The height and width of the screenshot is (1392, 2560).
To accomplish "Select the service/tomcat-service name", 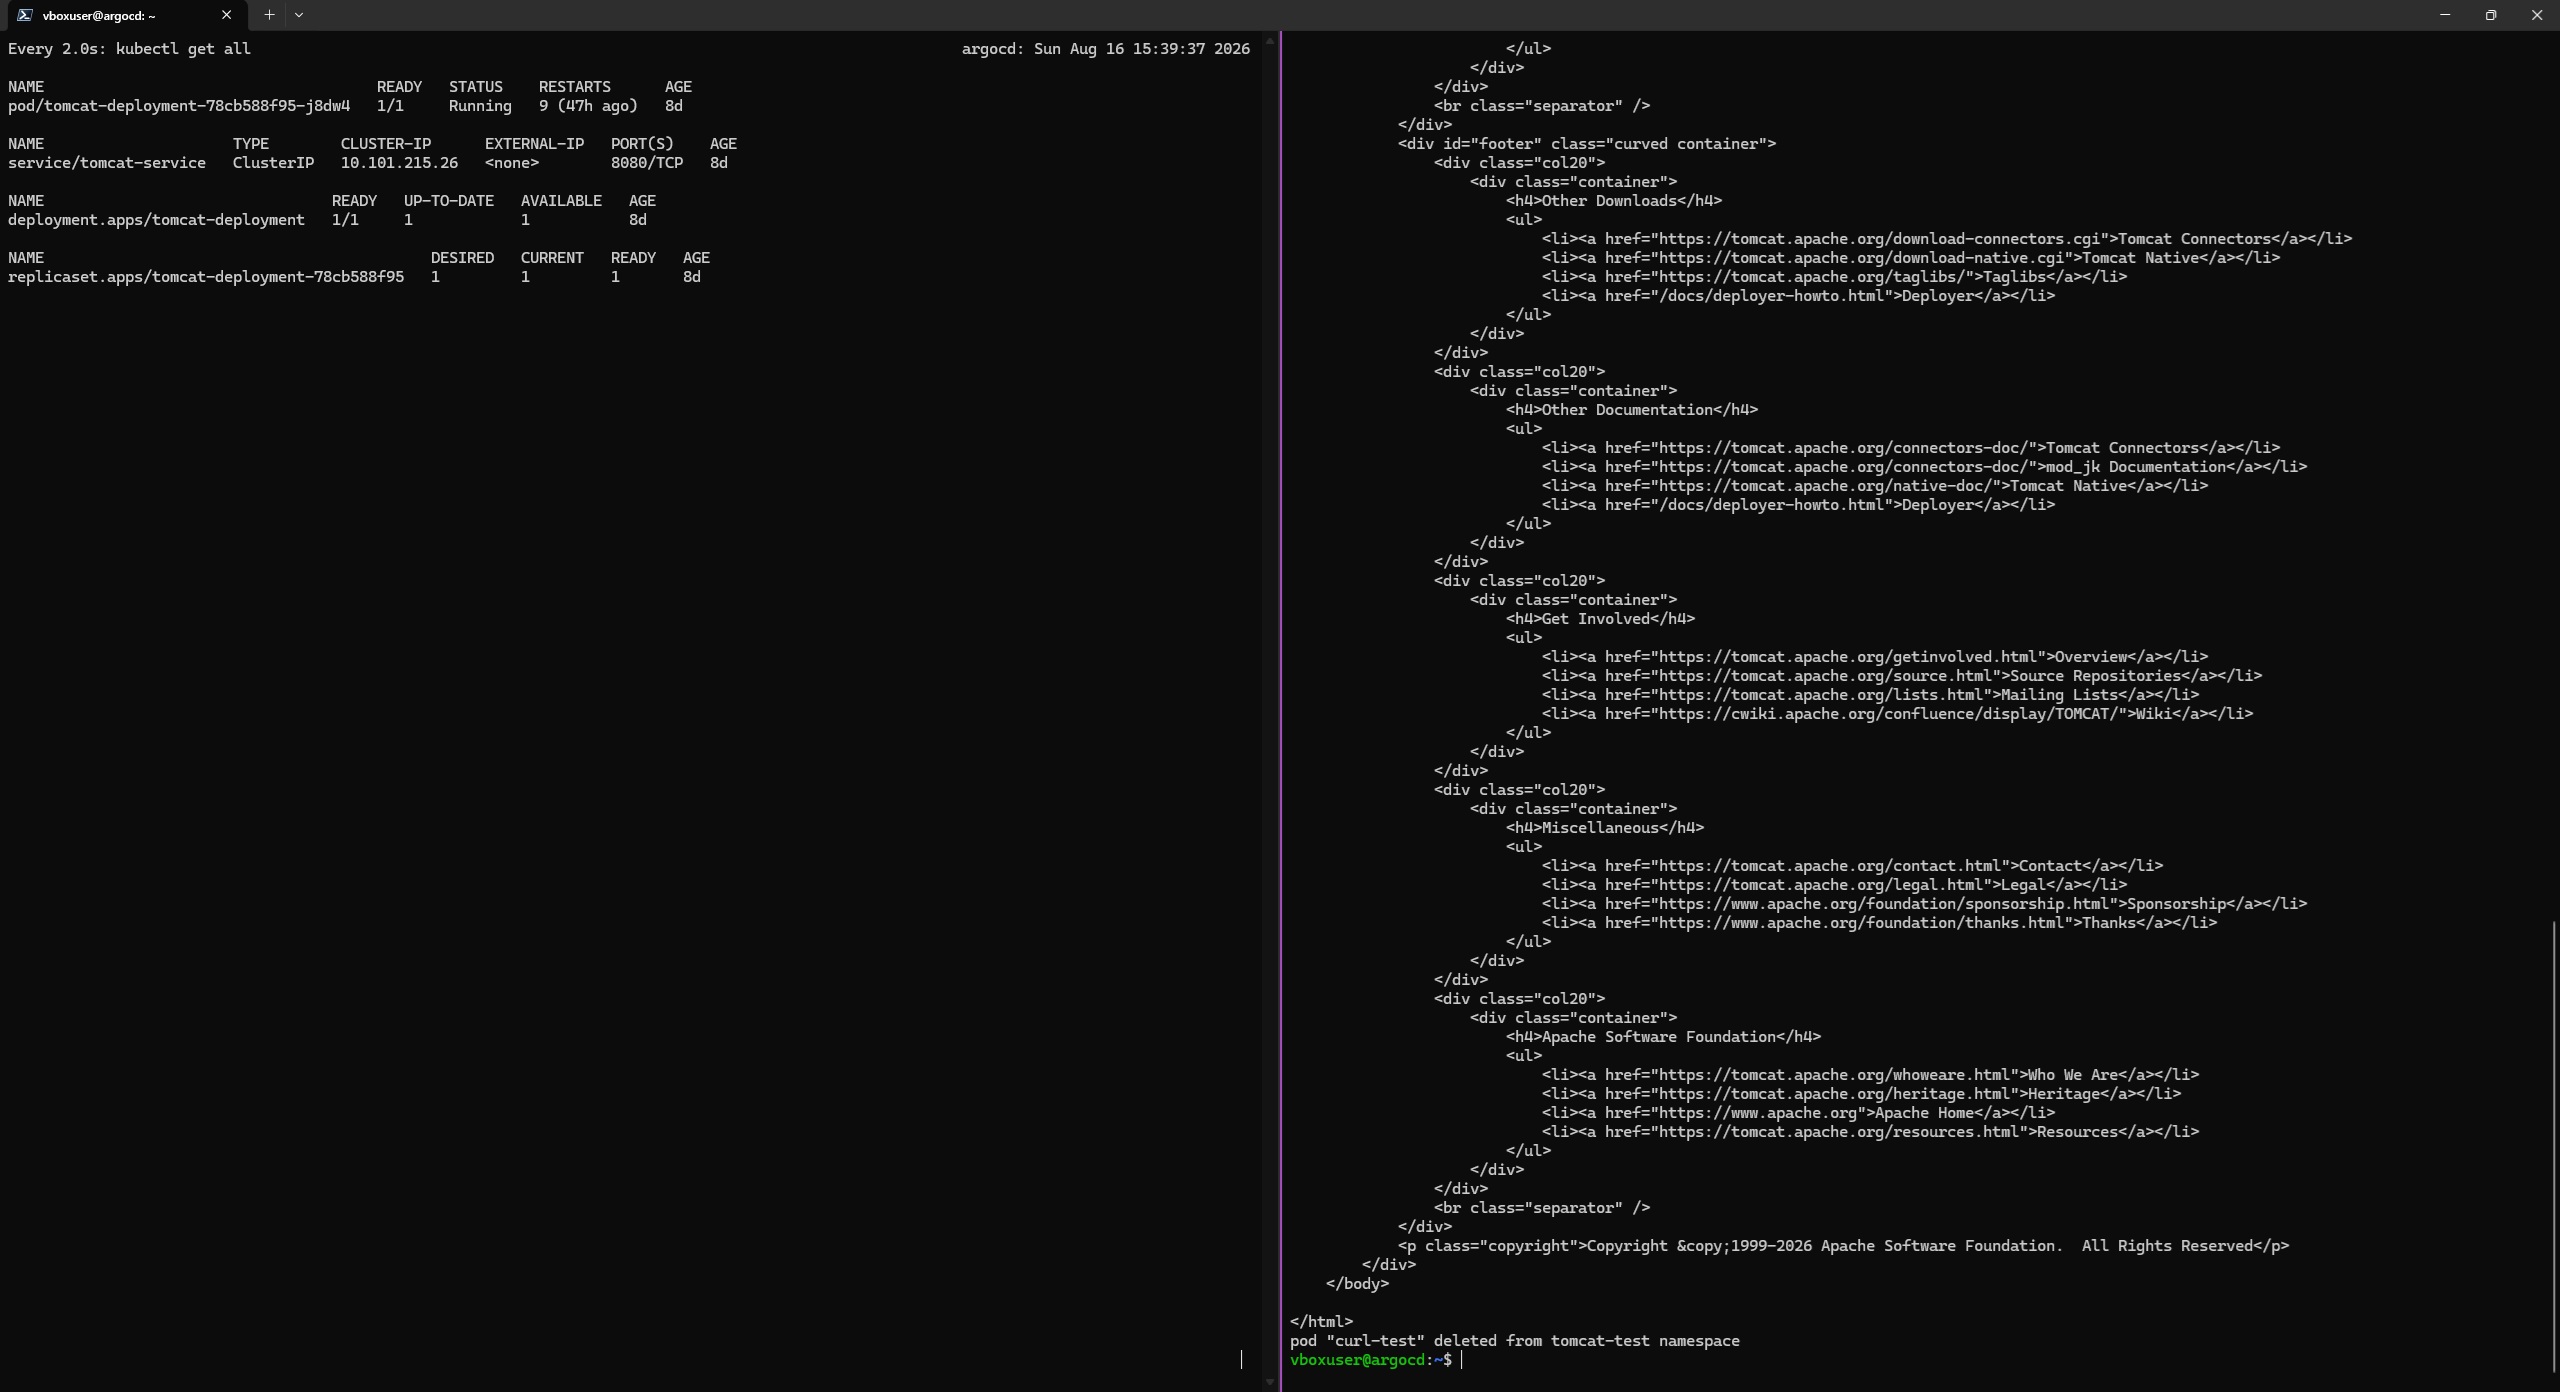I will (107, 163).
